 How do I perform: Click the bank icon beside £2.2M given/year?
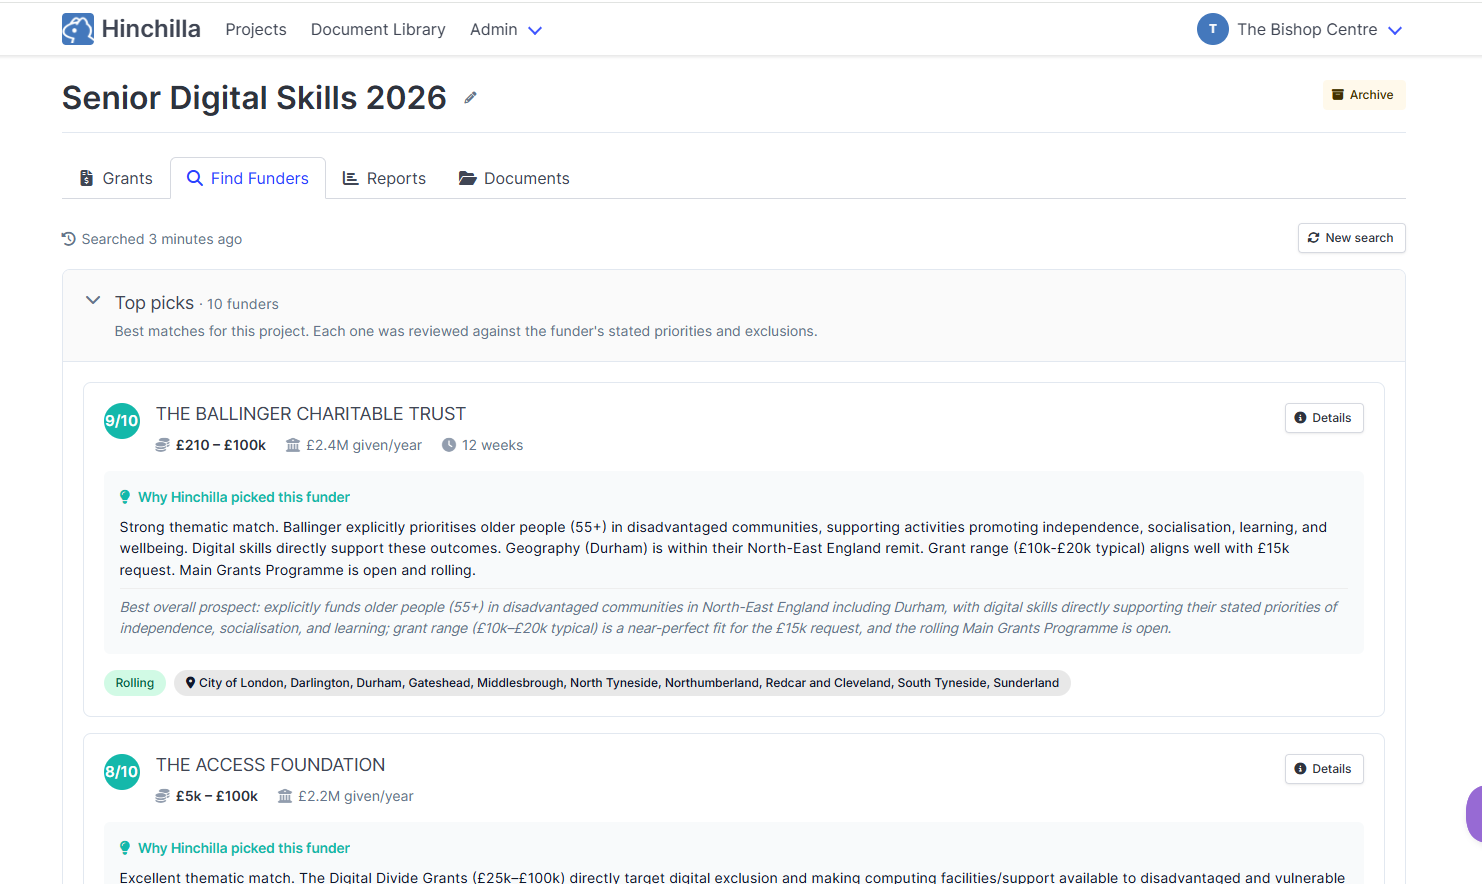coord(285,796)
